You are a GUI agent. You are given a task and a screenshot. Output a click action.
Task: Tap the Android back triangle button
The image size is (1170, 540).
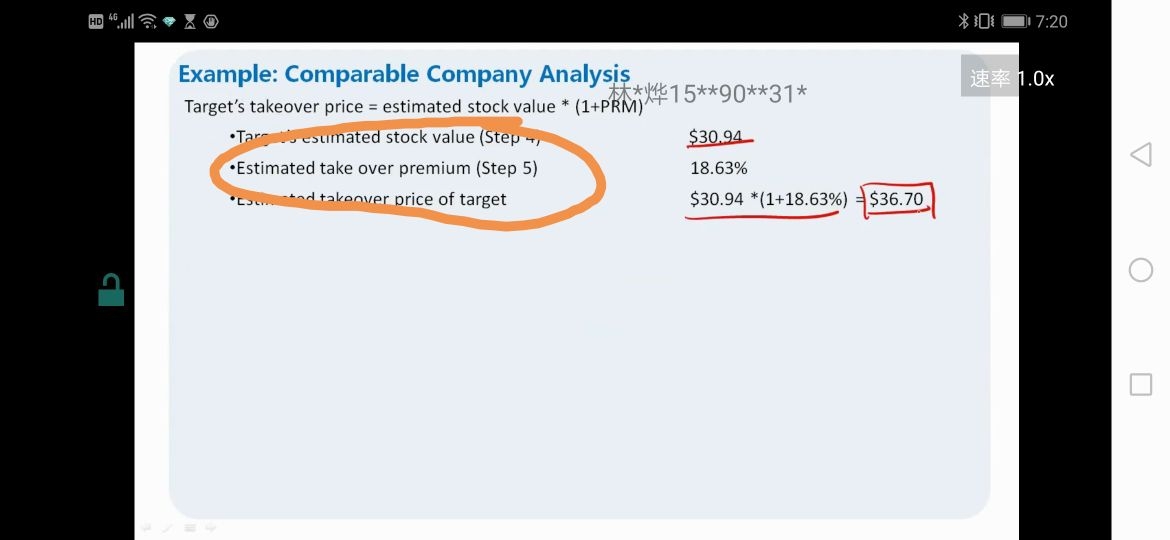point(1140,154)
